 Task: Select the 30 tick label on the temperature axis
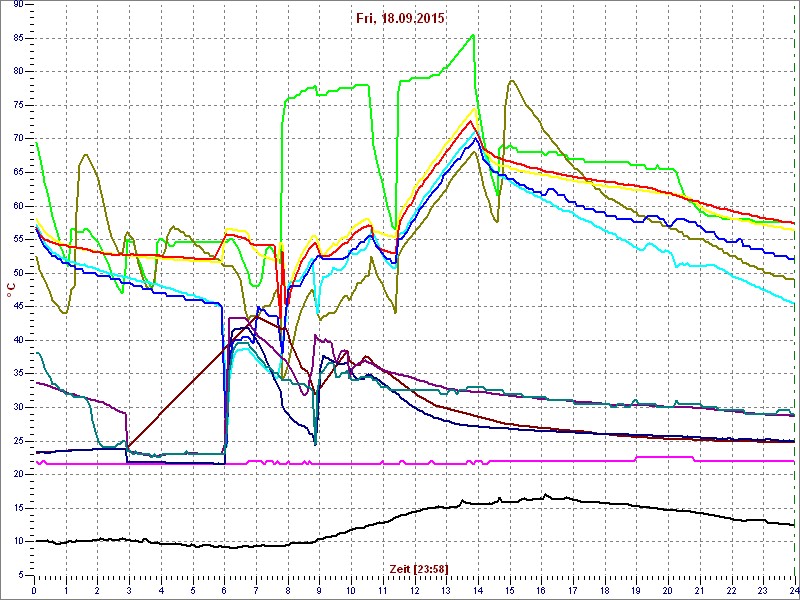pos(17,407)
